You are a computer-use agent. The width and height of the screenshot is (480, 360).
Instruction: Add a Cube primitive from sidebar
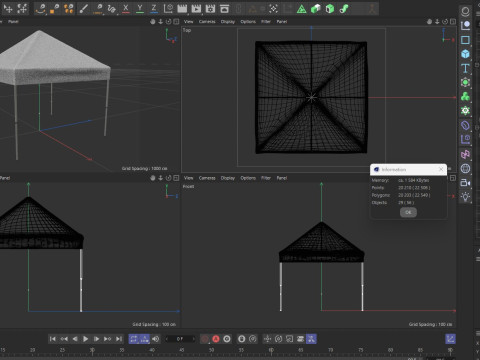click(465, 54)
